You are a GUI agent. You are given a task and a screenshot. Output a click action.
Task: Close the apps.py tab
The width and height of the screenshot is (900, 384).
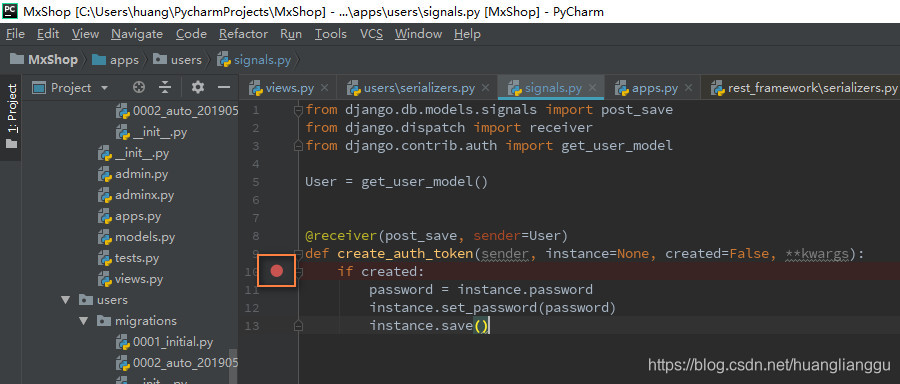click(689, 88)
